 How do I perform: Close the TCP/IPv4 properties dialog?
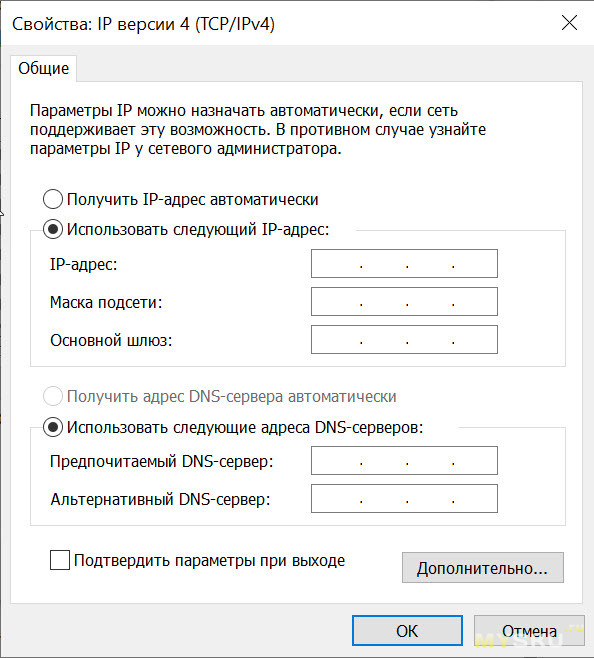(569, 23)
